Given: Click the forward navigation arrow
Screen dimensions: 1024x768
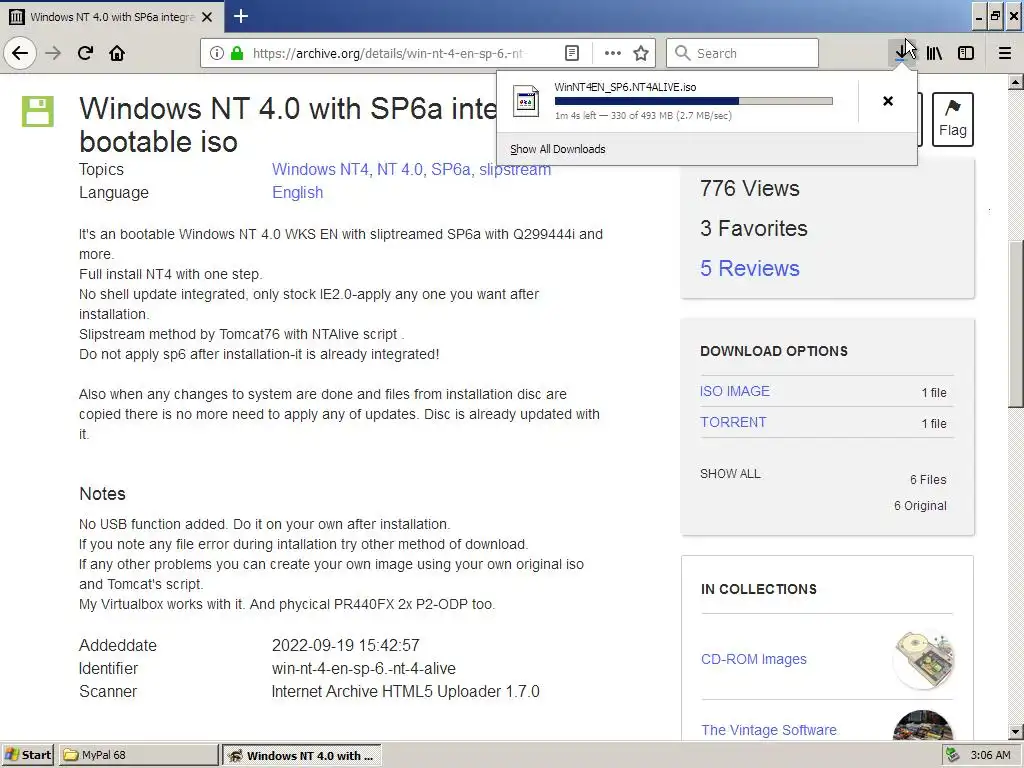Looking at the screenshot, I should click(x=53, y=53).
